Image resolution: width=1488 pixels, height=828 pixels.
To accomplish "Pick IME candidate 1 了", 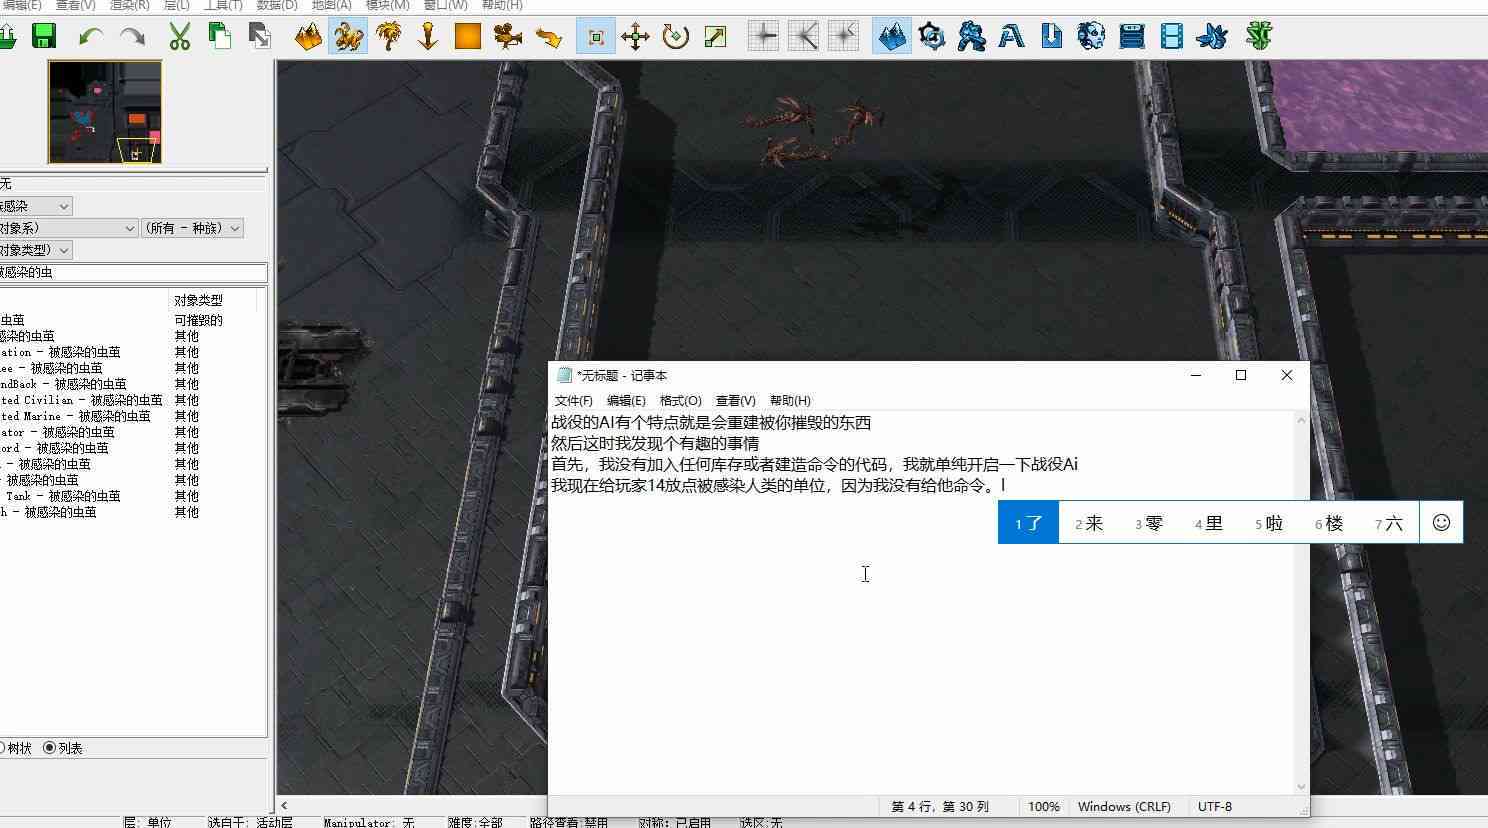I will click(x=1028, y=523).
